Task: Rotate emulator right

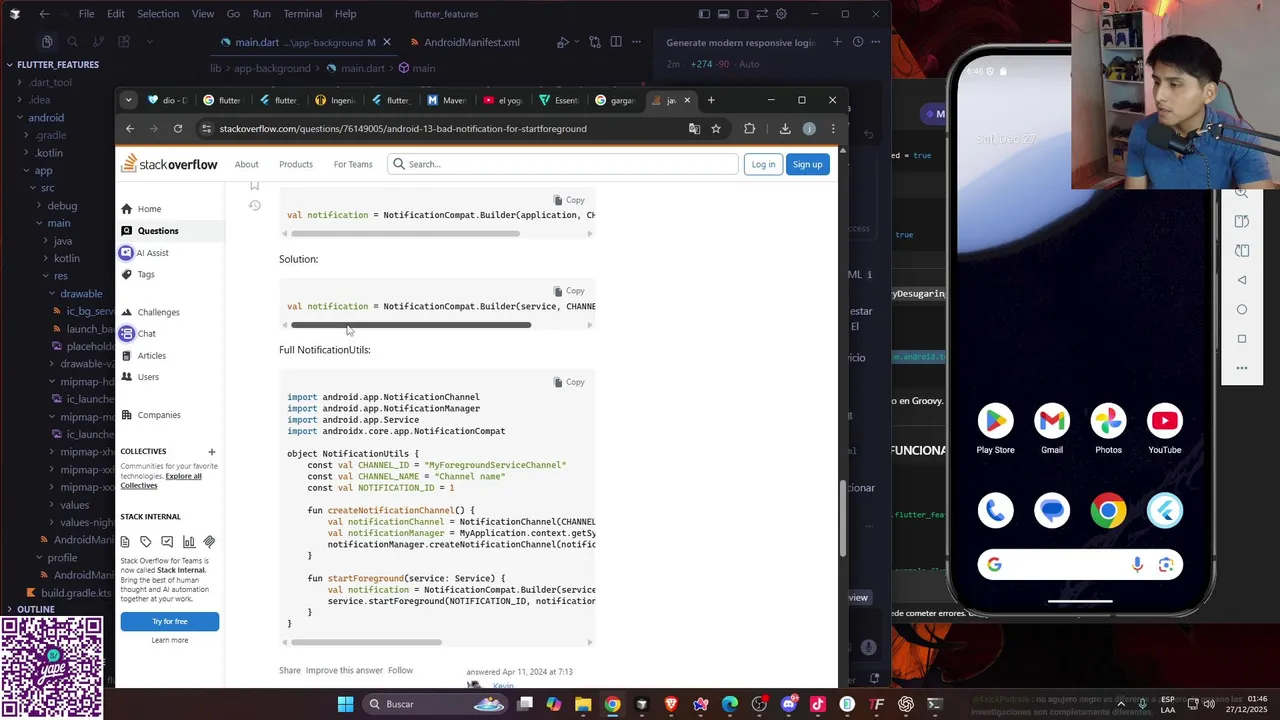Action: pyautogui.click(x=1242, y=250)
